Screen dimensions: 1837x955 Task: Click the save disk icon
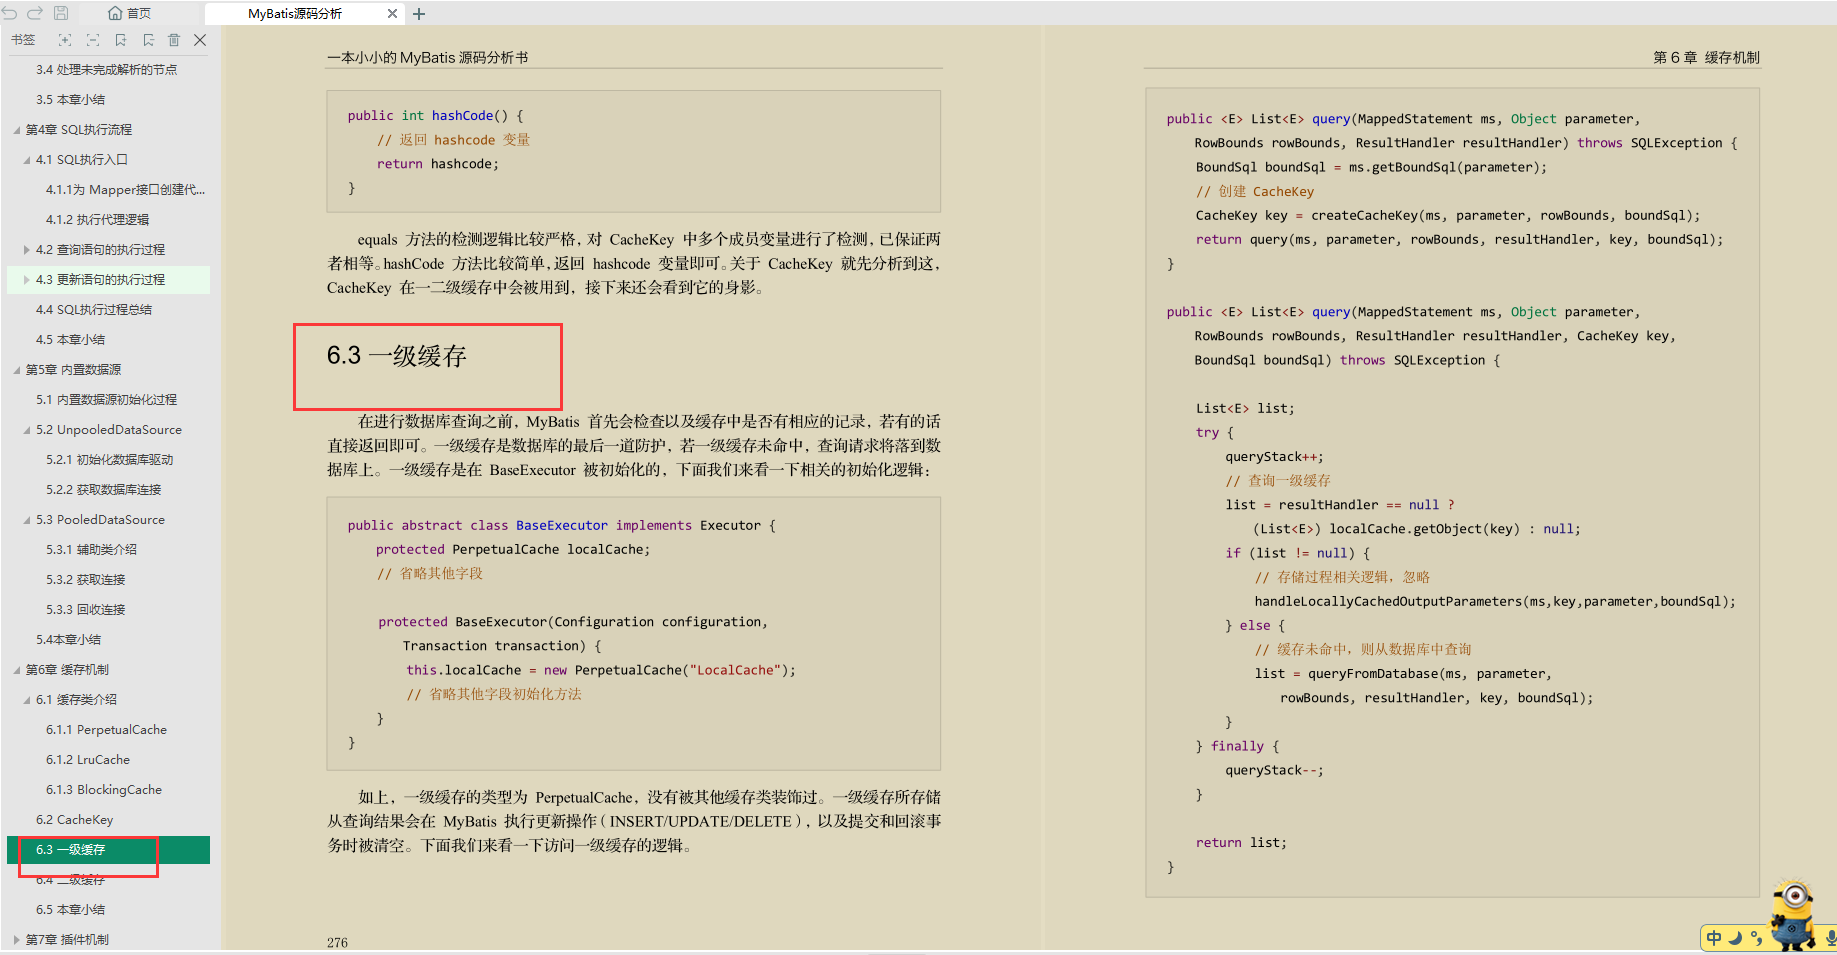click(x=61, y=13)
